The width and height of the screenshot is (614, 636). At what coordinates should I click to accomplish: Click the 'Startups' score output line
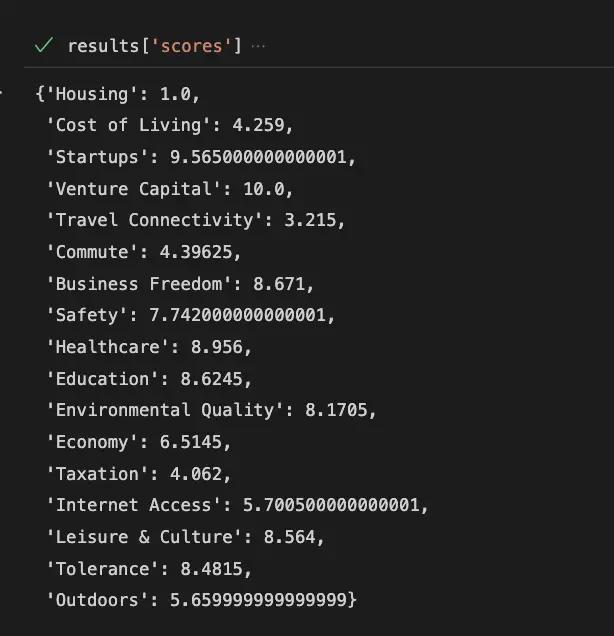pyautogui.click(x=201, y=157)
